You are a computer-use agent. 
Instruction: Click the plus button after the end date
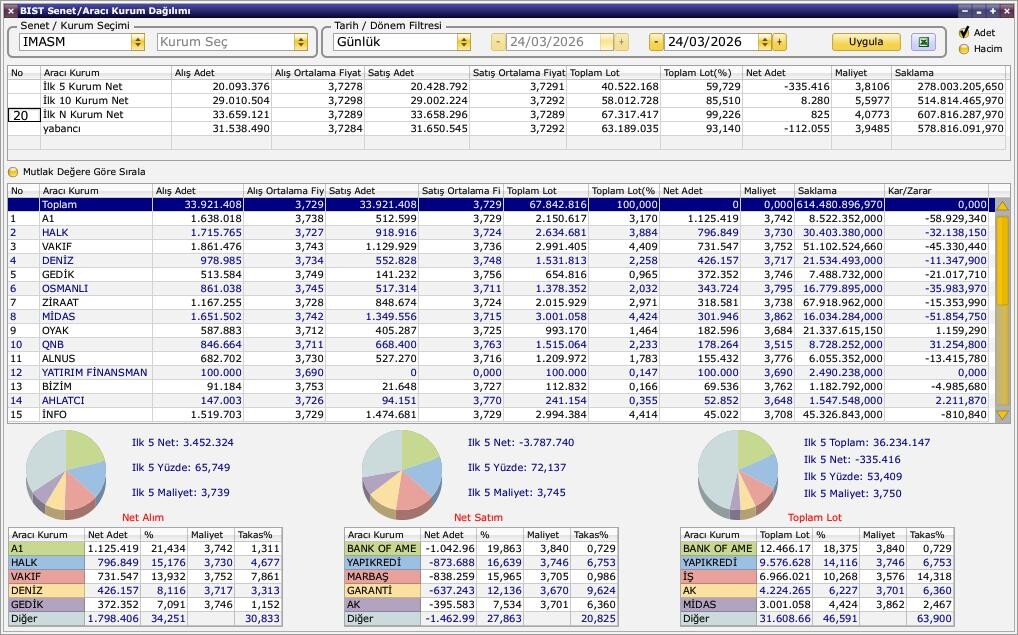click(780, 42)
